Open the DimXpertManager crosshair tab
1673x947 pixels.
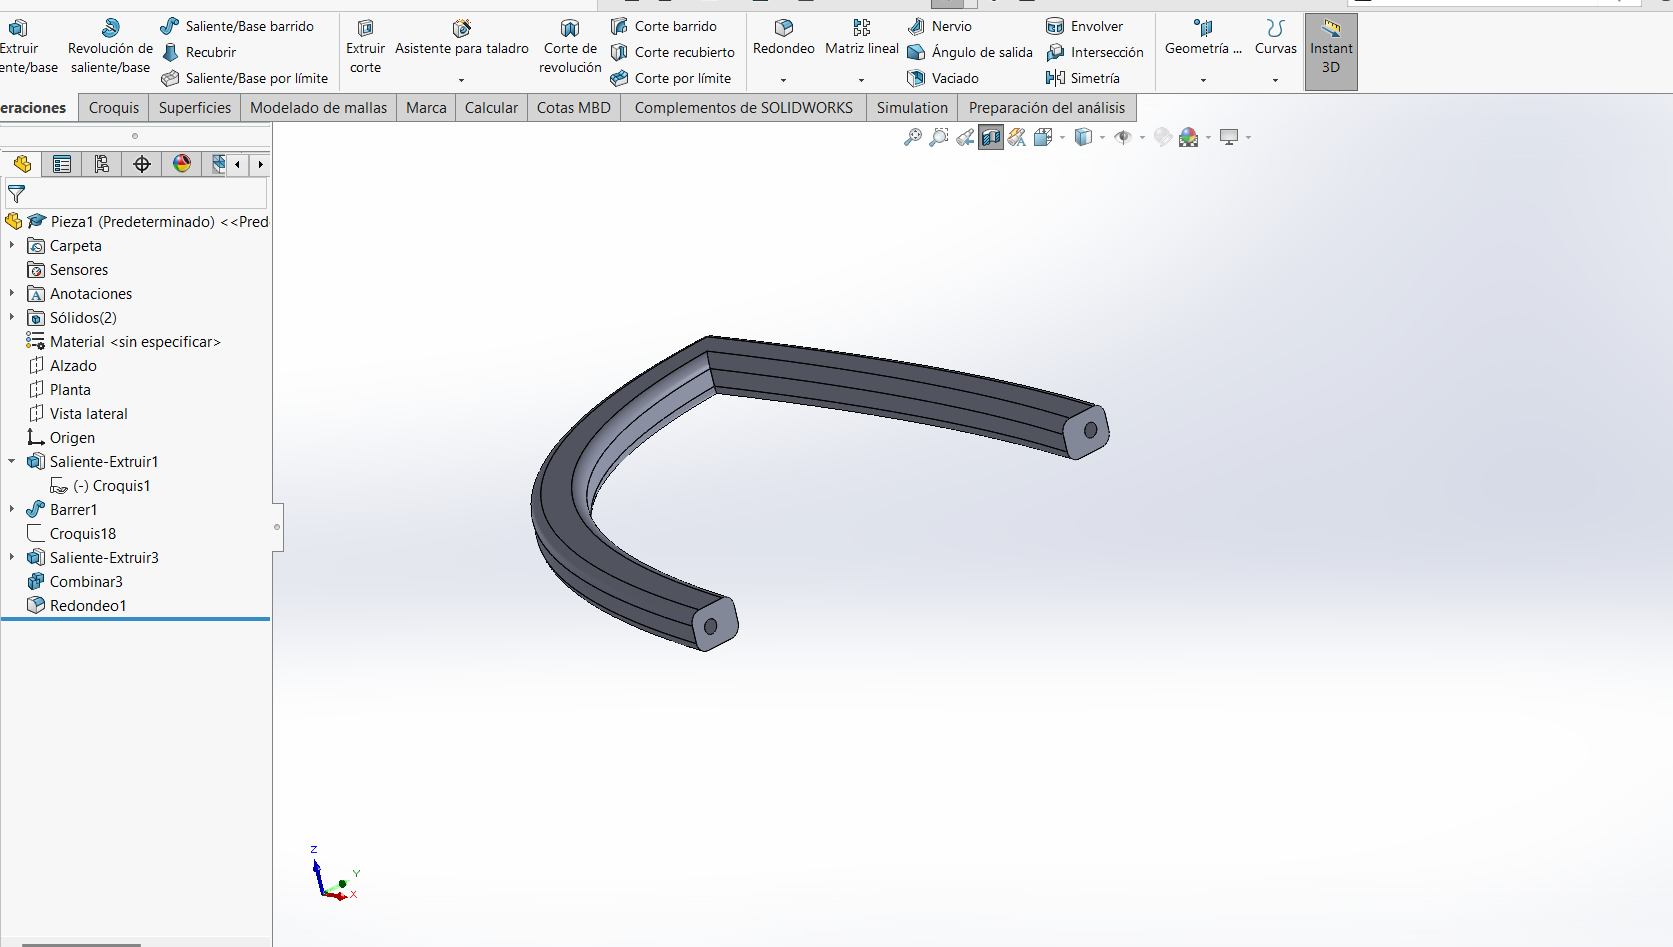click(142, 164)
